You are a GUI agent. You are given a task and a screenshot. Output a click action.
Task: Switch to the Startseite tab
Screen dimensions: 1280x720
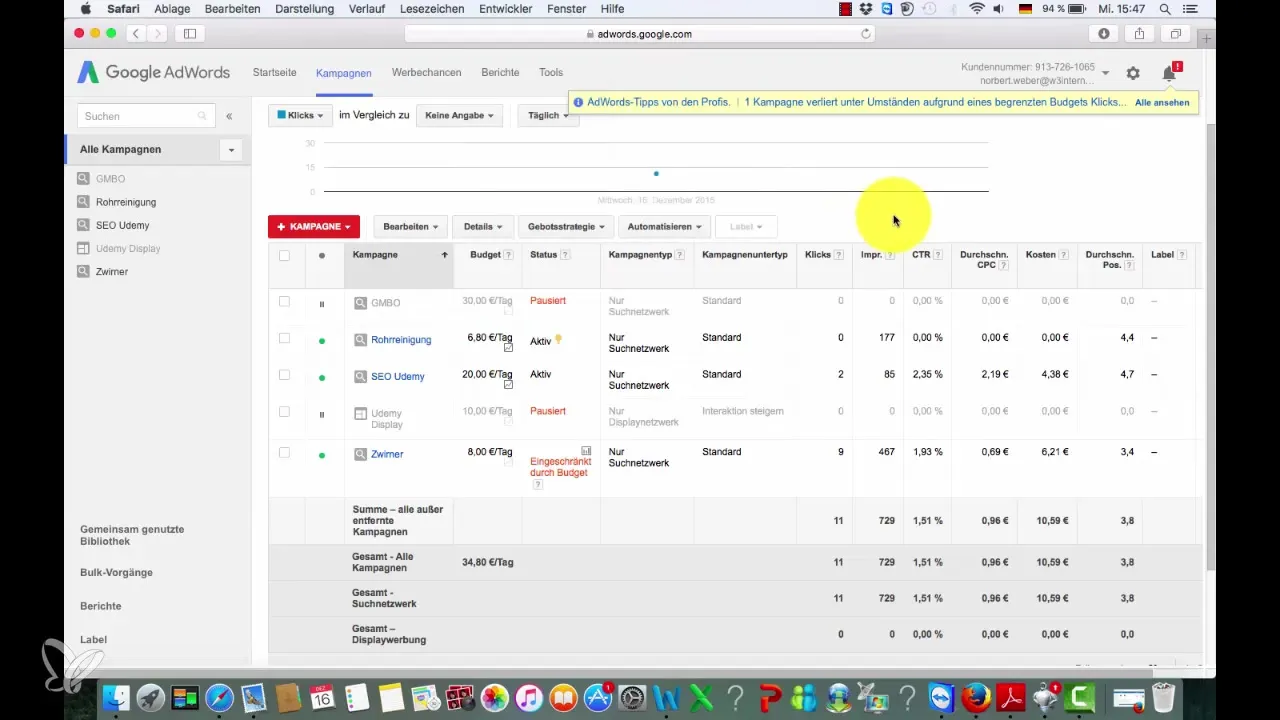275,73
